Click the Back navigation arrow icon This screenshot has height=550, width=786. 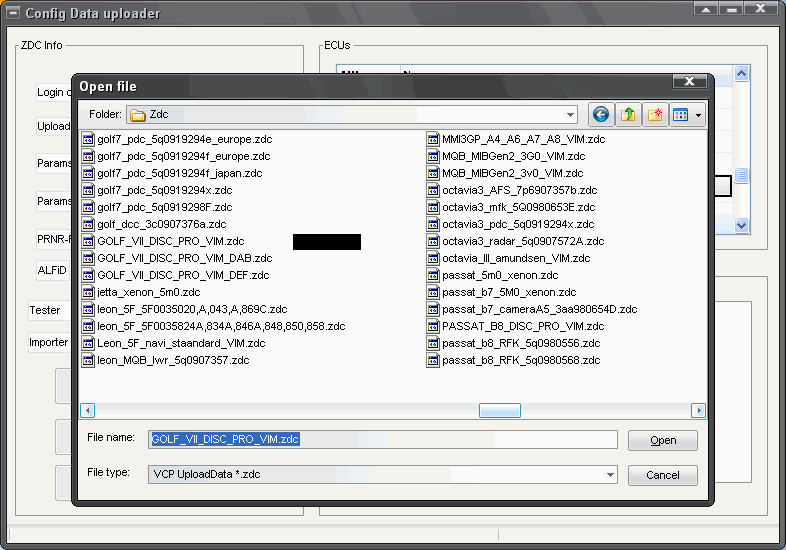(x=601, y=115)
